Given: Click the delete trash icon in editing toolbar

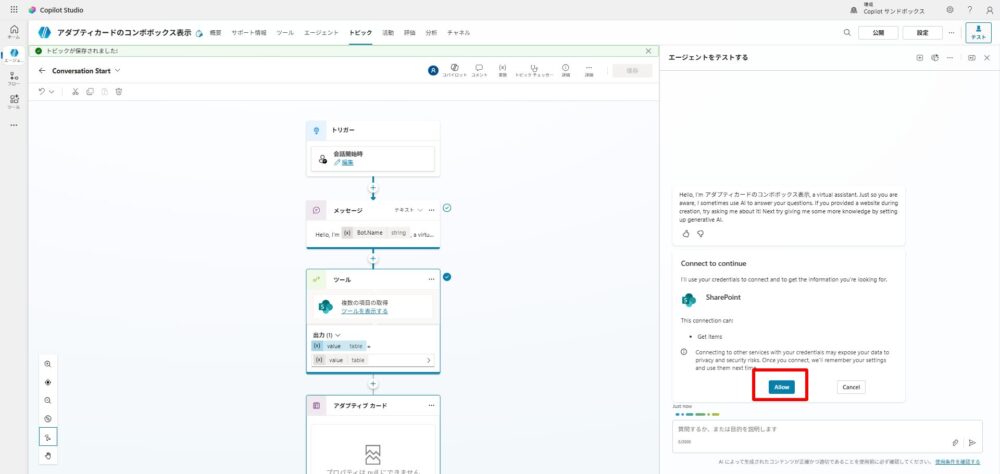Looking at the screenshot, I should point(119,91).
